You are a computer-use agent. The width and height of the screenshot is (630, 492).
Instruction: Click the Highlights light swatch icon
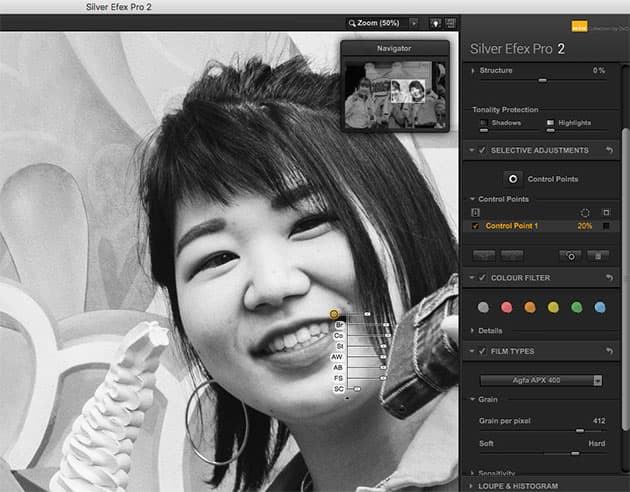coord(550,122)
